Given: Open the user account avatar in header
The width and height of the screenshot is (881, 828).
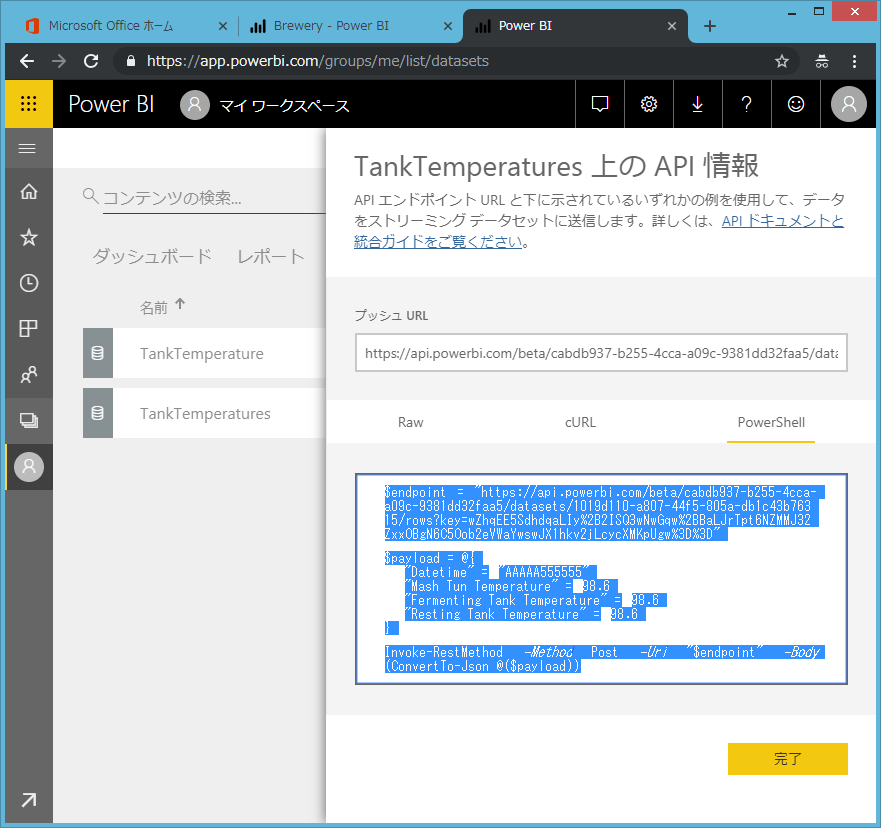Looking at the screenshot, I should coord(848,104).
